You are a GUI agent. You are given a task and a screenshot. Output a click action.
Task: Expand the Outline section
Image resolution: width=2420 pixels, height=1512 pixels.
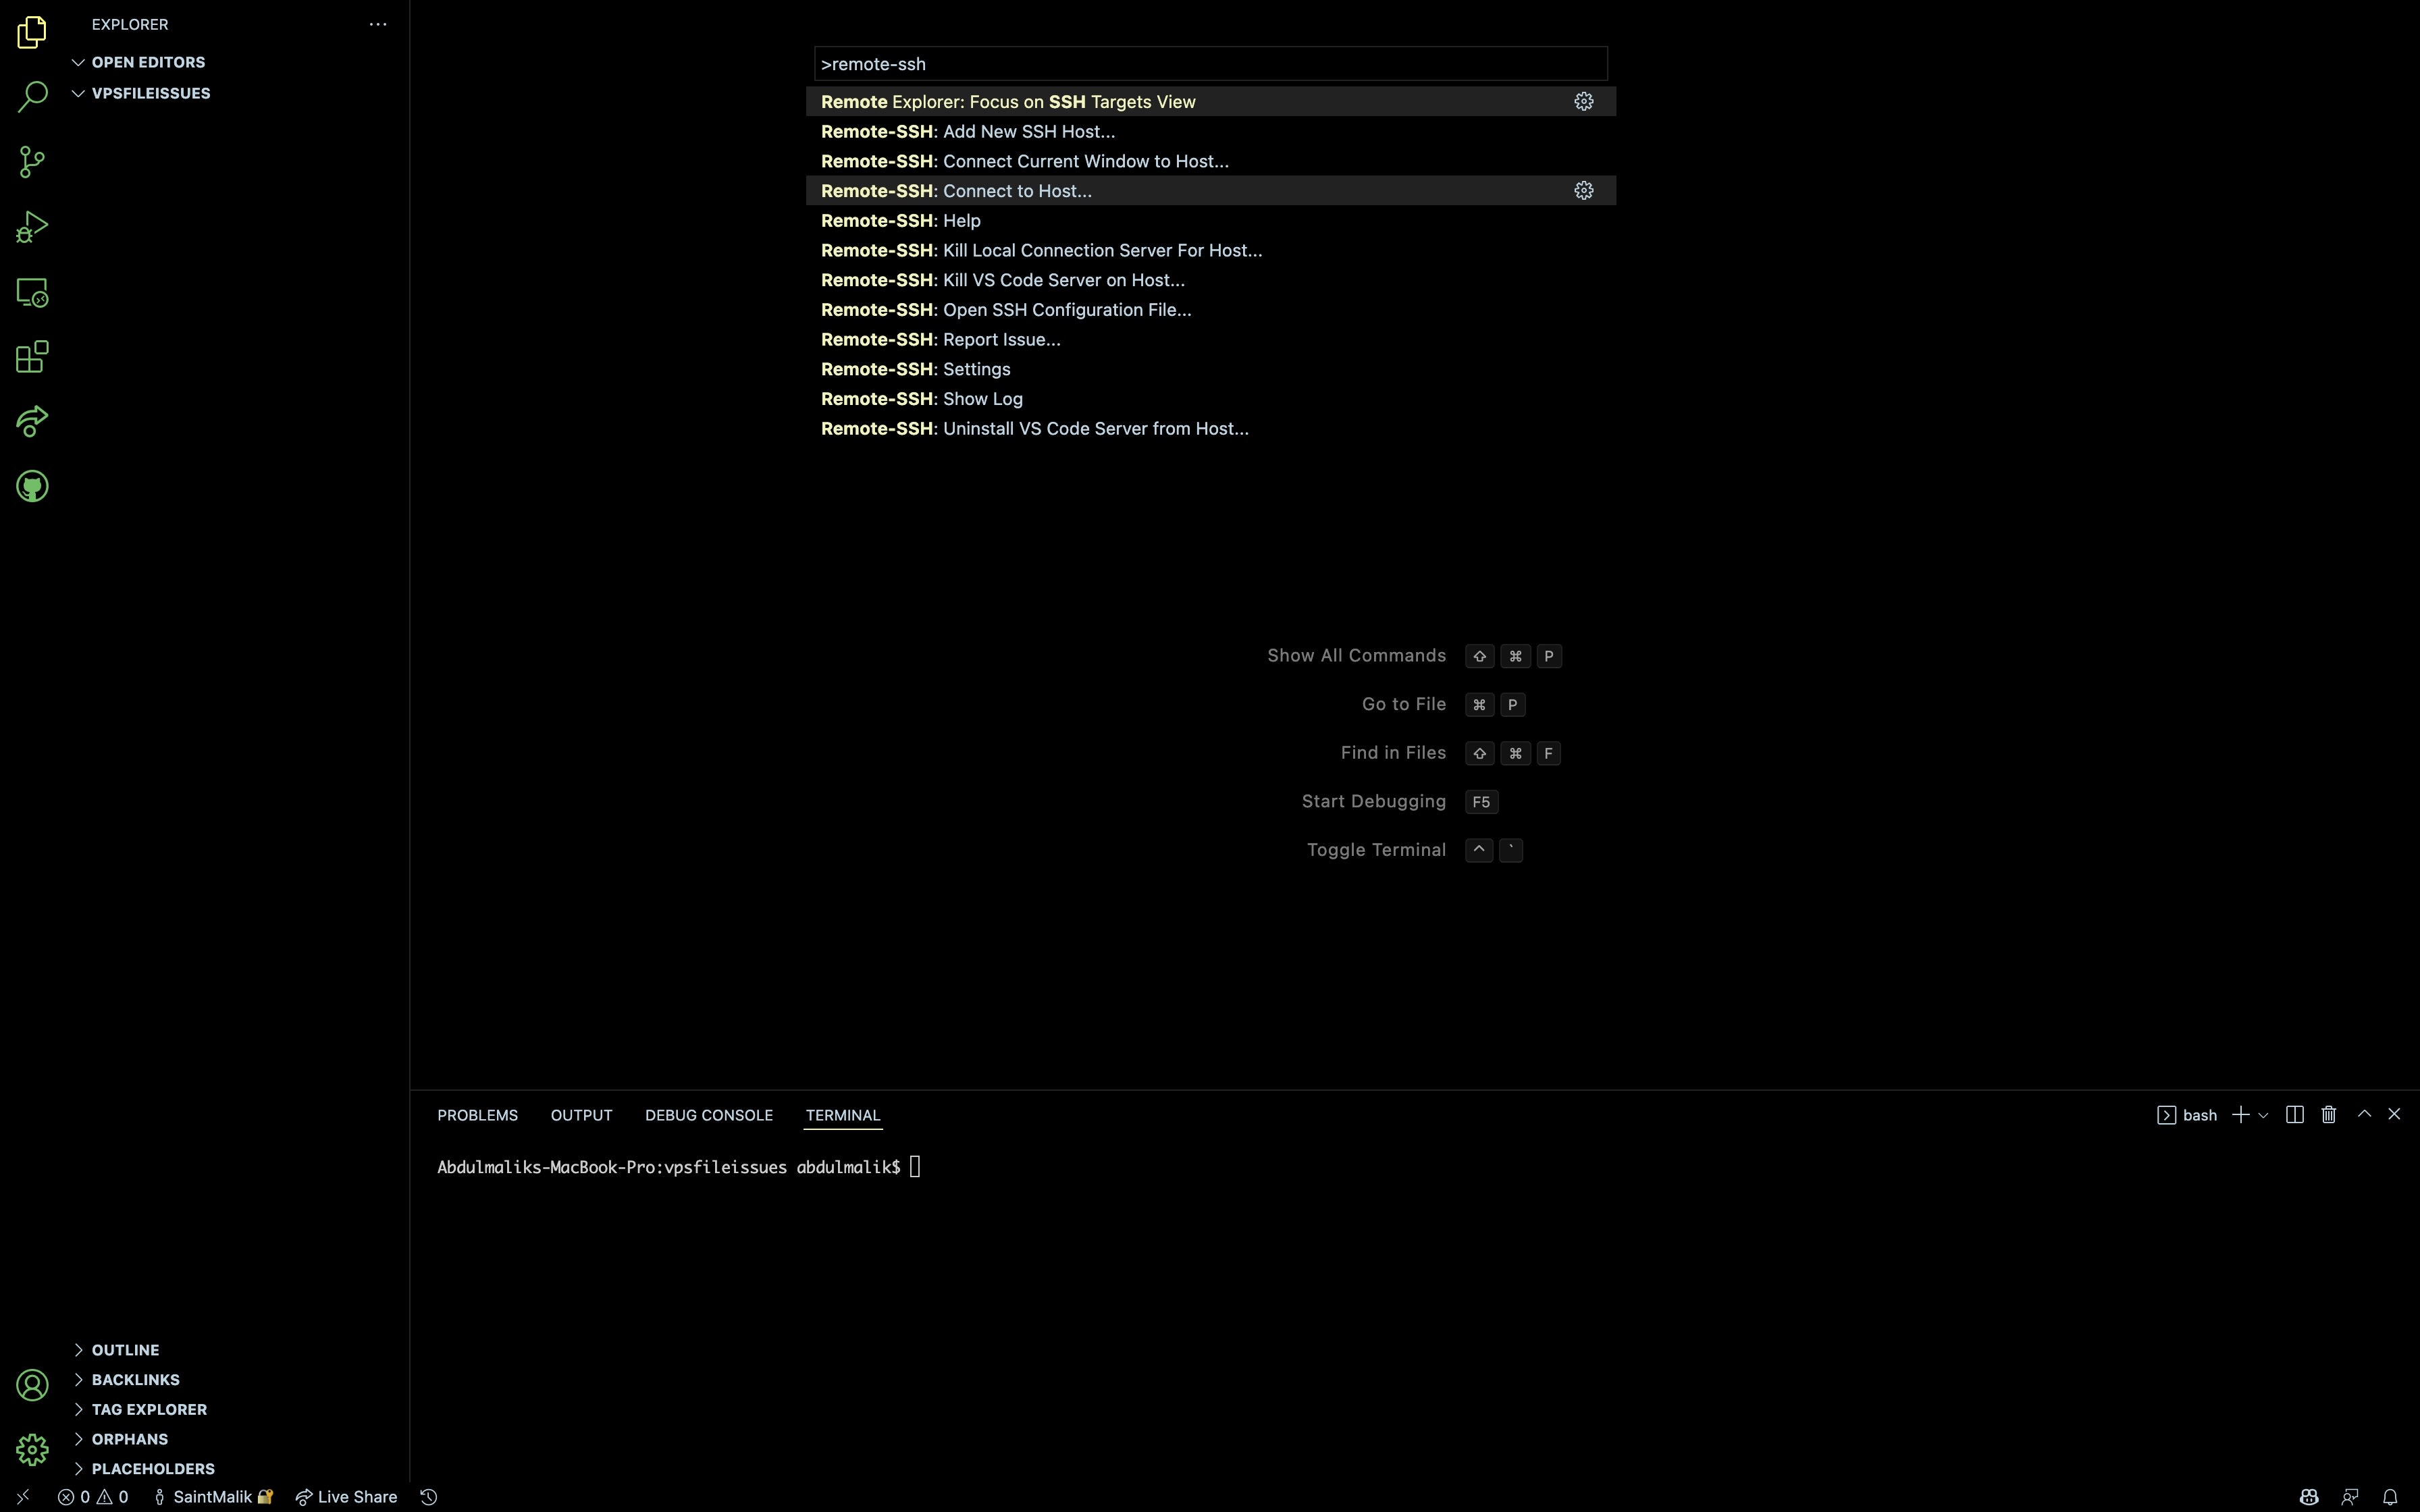240,1350
